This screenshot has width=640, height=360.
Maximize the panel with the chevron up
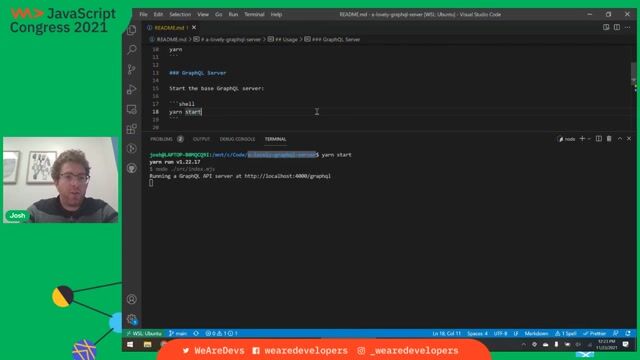pyautogui.click(x=620, y=139)
